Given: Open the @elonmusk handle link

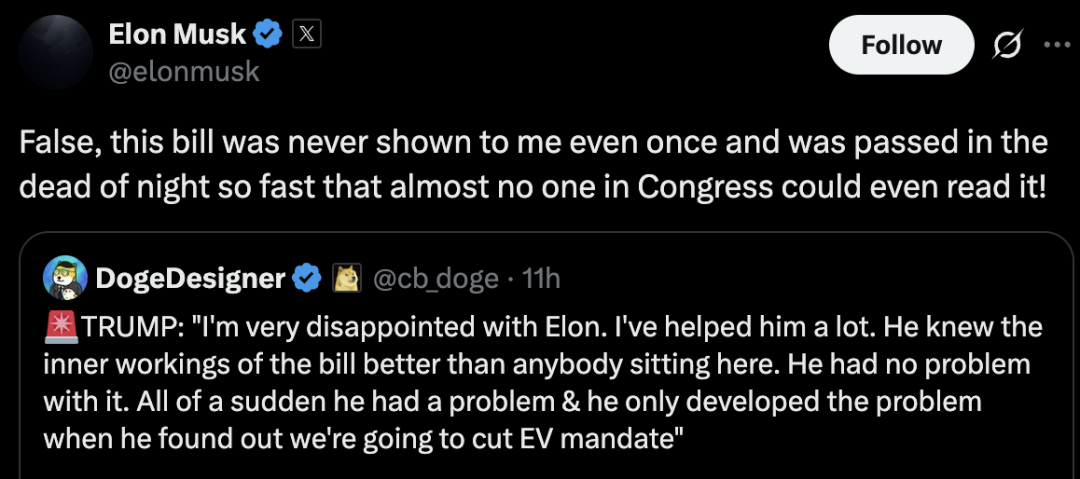Looking at the screenshot, I should pos(184,71).
